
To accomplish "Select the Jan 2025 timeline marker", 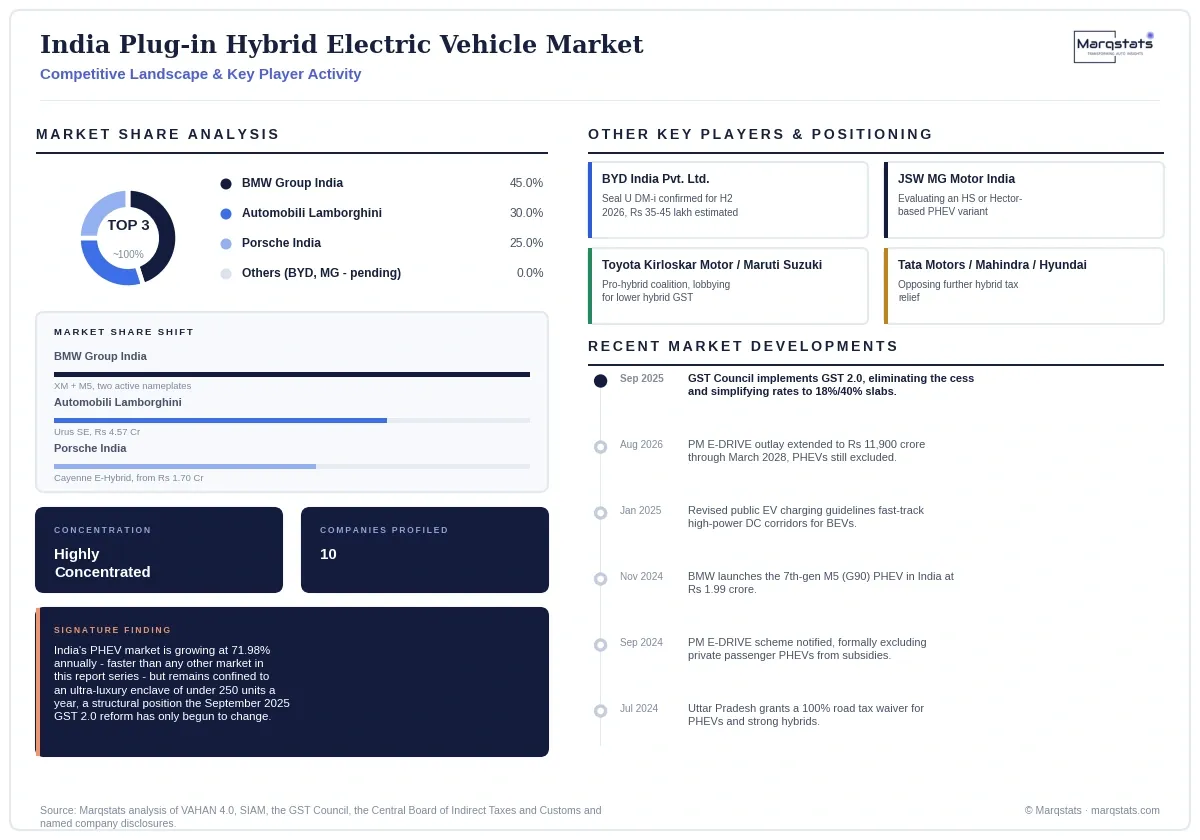I will 600,513.
